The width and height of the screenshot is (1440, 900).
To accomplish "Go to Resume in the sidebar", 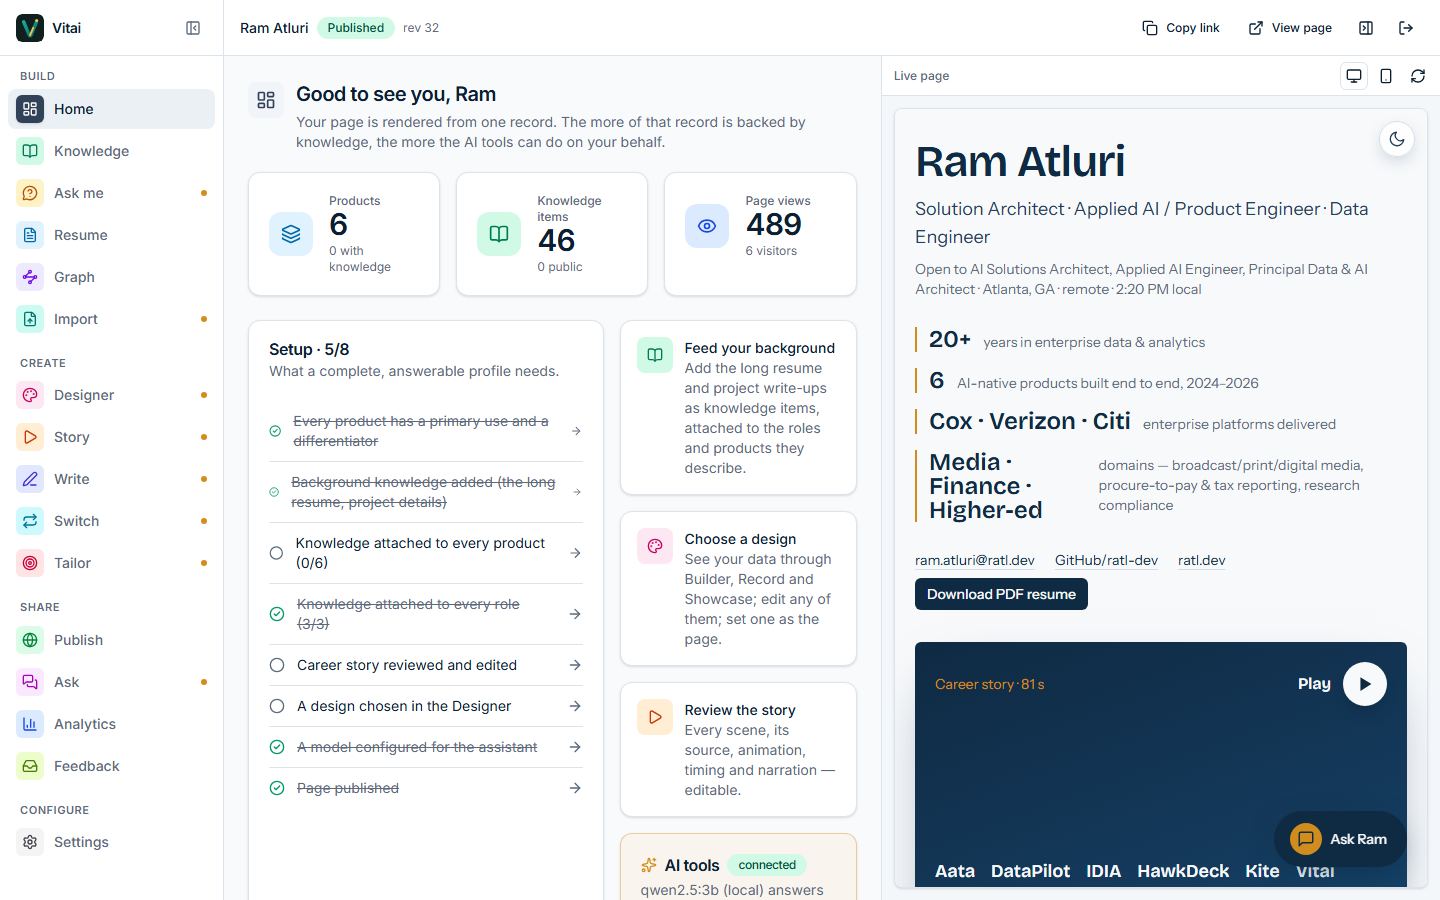I will (111, 235).
